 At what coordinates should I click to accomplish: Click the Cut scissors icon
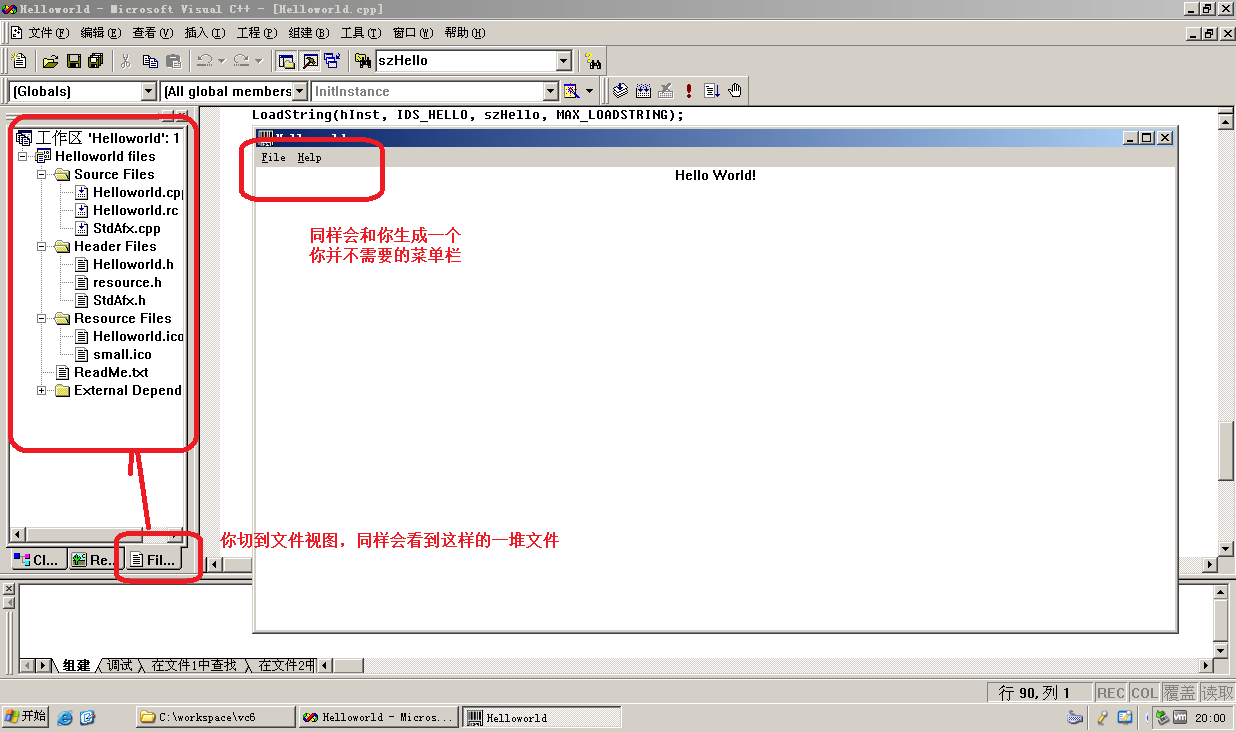[x=126, y=61]
